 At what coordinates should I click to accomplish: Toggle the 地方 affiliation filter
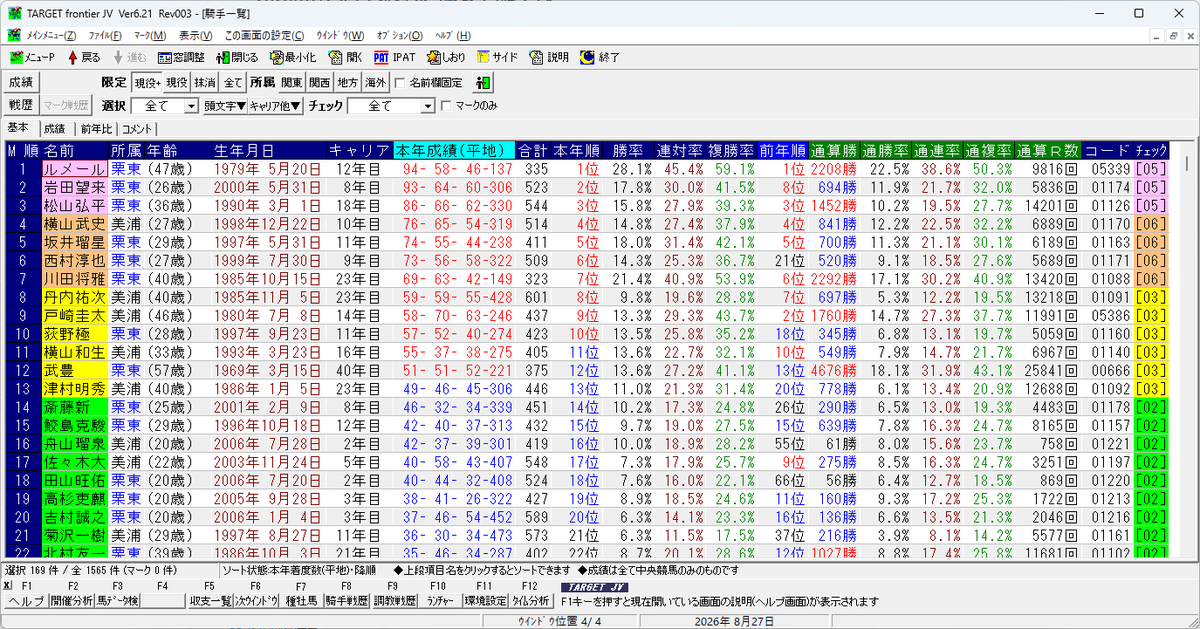[347, 82]
